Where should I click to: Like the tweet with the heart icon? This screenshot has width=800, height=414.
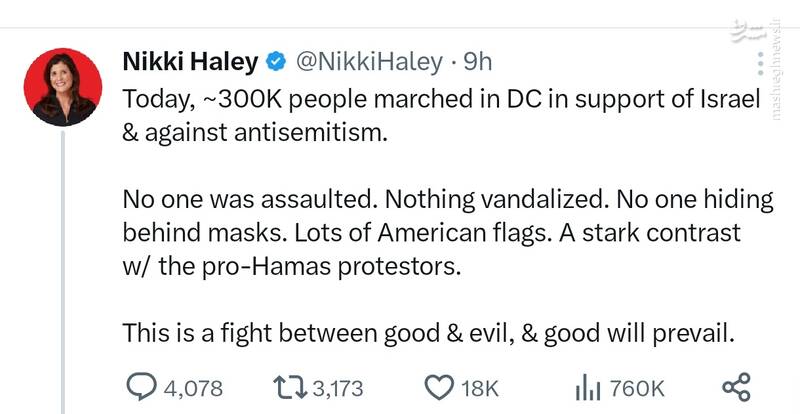pos(440,387)
